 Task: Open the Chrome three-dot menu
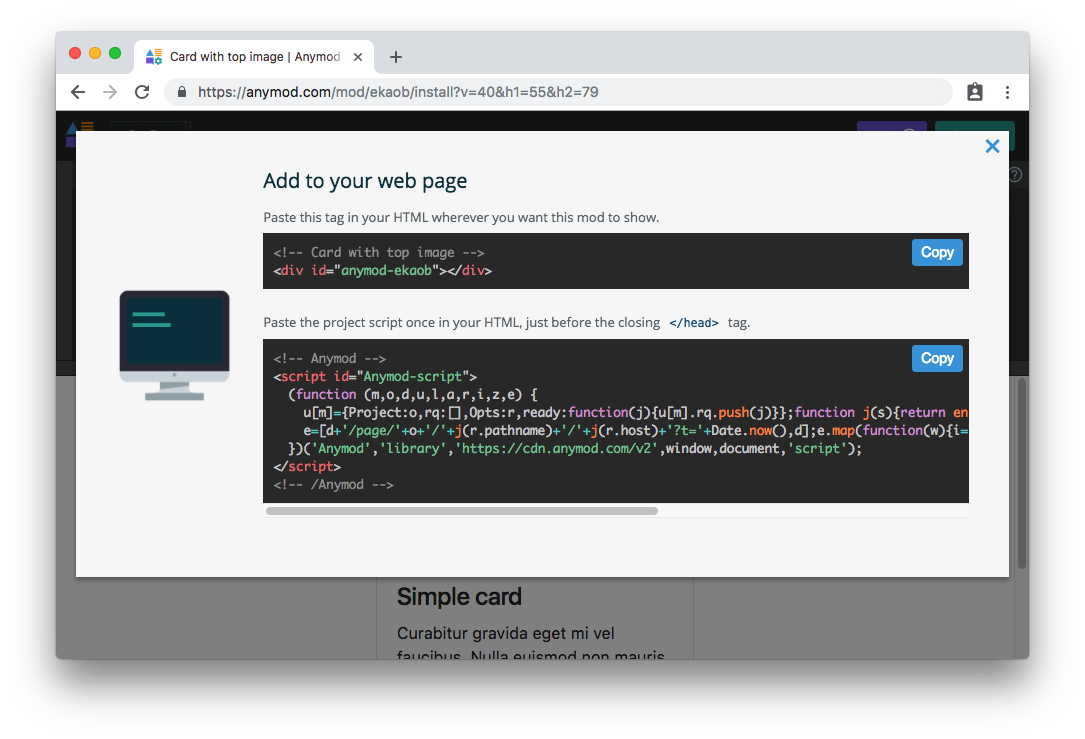tap(1008, 92)
